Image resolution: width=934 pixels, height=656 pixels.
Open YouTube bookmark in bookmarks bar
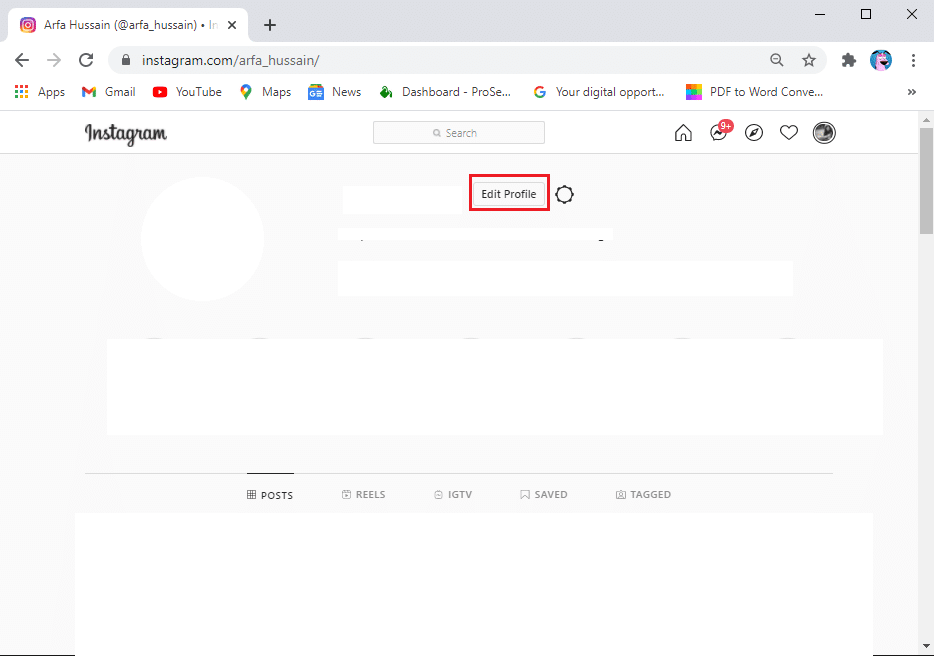point(187,92)
